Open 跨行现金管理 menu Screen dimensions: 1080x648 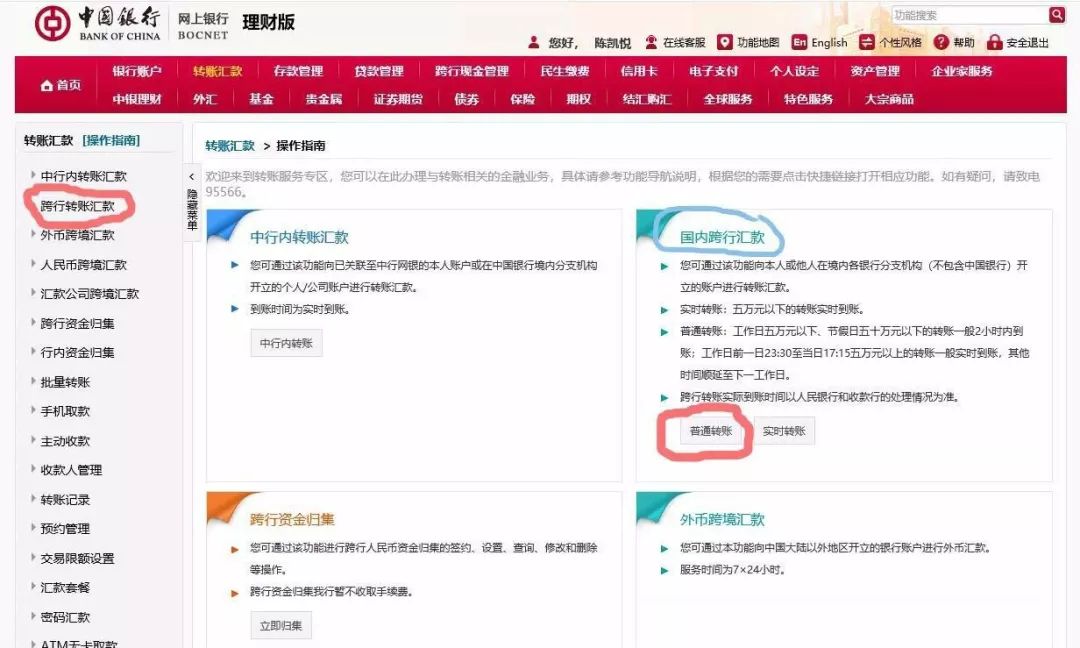pyautogui.click(x=472, y=71)
